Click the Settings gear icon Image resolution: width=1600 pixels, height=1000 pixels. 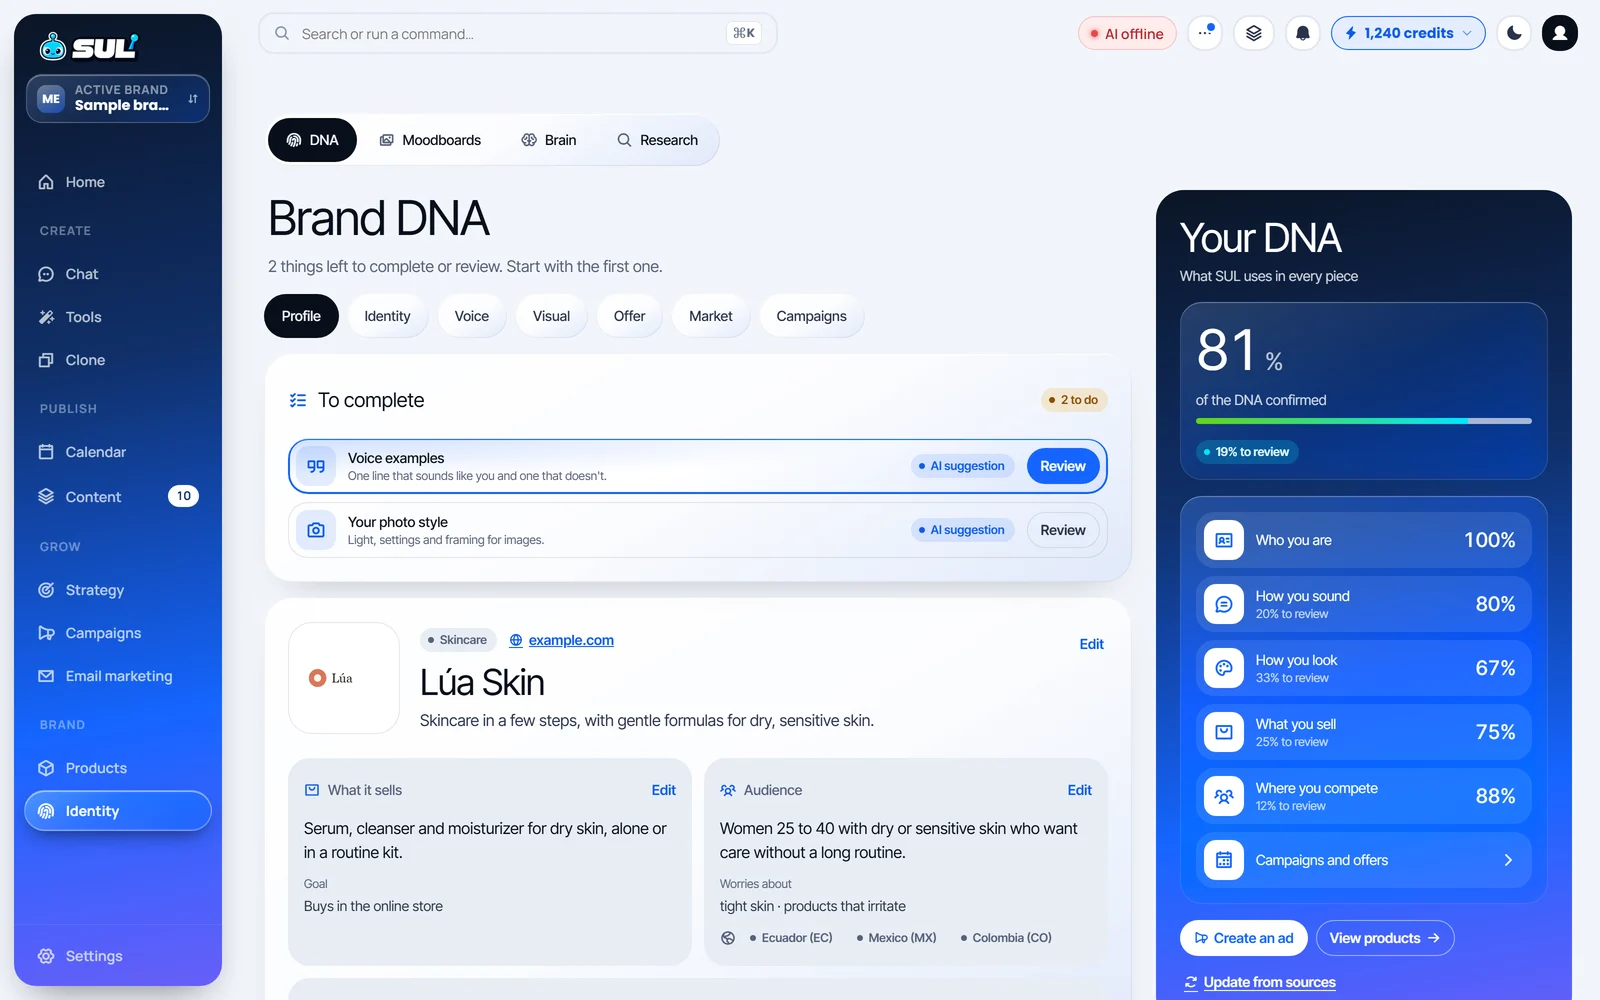pyautogui.click(x=46, y=956)
